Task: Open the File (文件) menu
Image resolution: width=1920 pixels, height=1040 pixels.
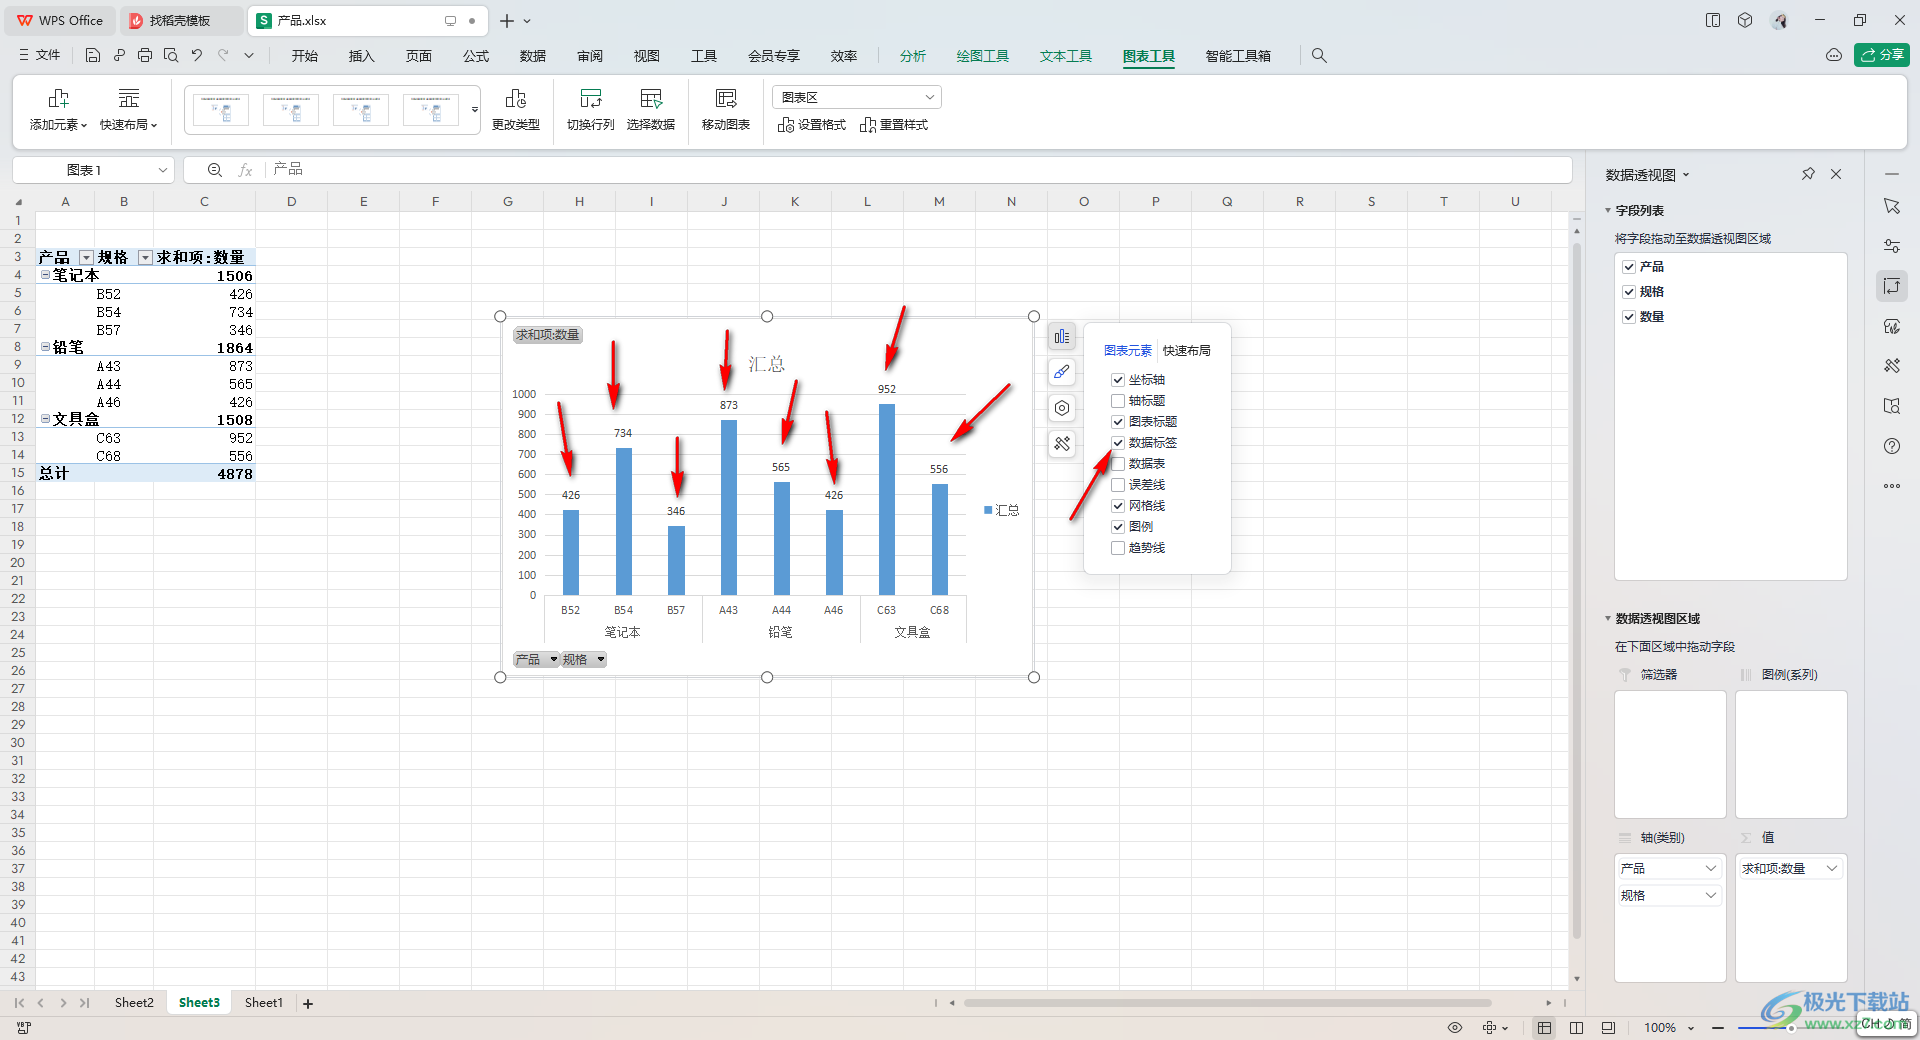Action: [x=40, y=56]
